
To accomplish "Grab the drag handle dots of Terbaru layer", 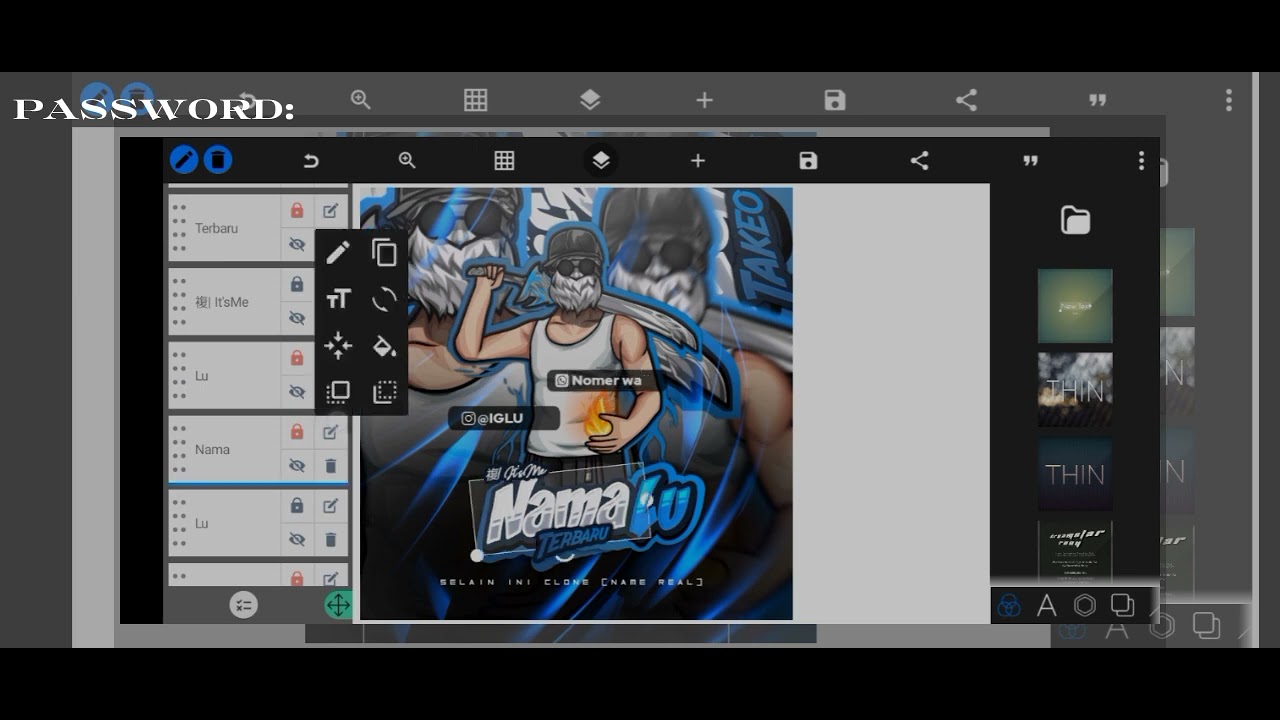I will tap(179, 228).
